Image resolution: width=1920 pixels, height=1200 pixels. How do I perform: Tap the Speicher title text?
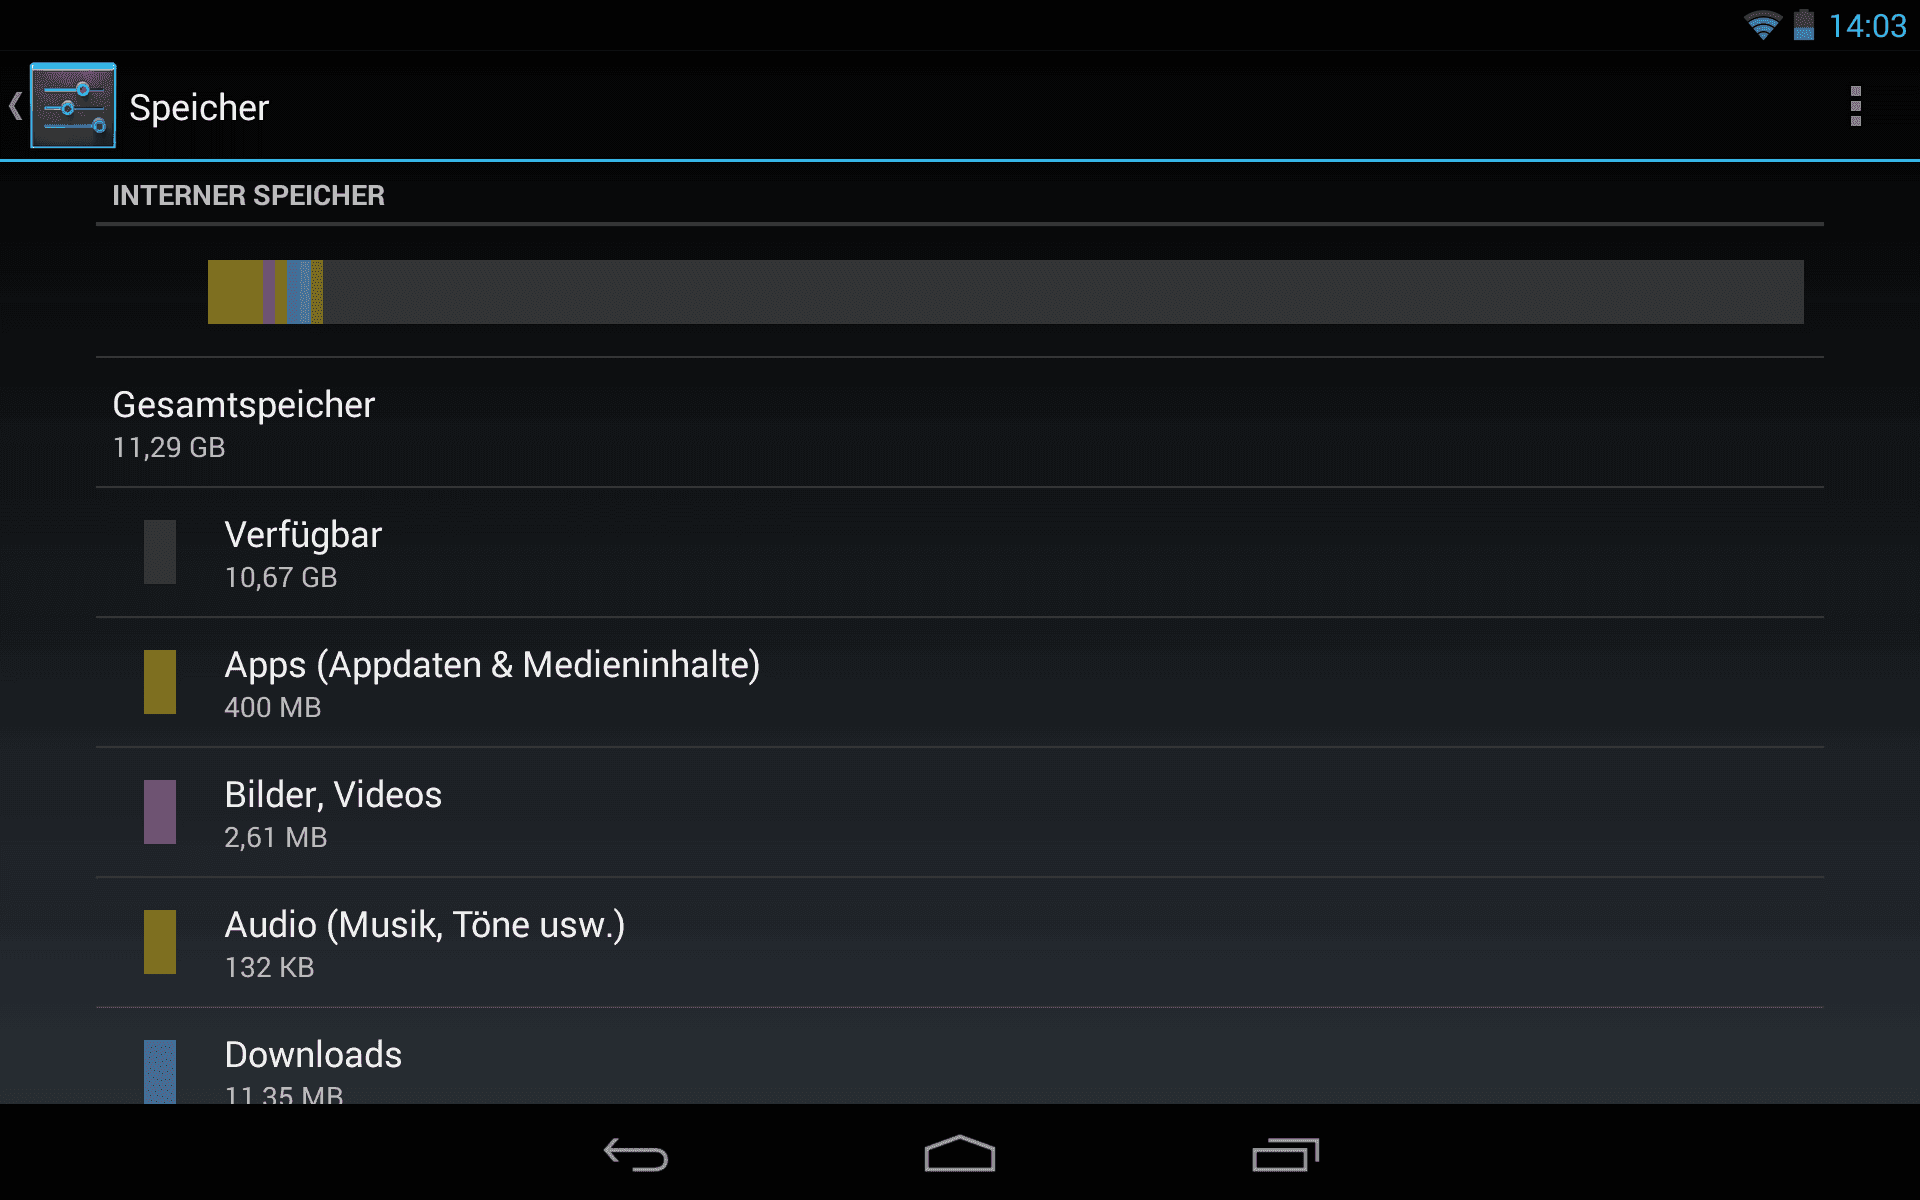click(x=199, y=107)
